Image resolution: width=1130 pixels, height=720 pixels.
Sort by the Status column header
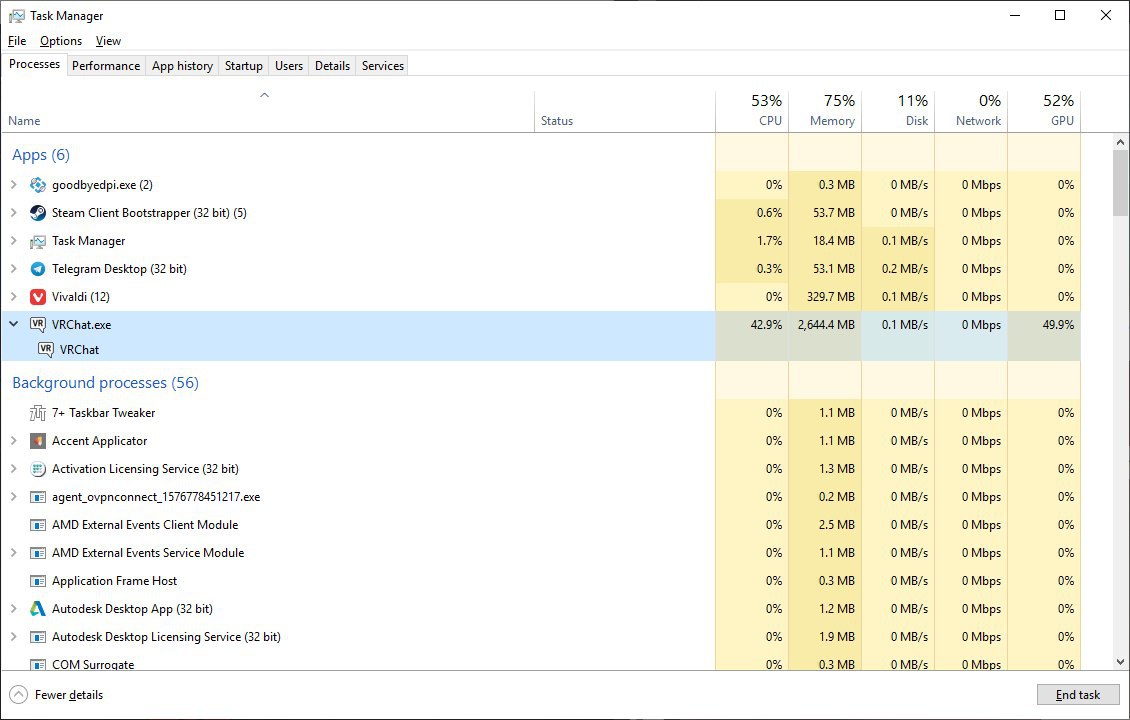click(x=625, y=112)
